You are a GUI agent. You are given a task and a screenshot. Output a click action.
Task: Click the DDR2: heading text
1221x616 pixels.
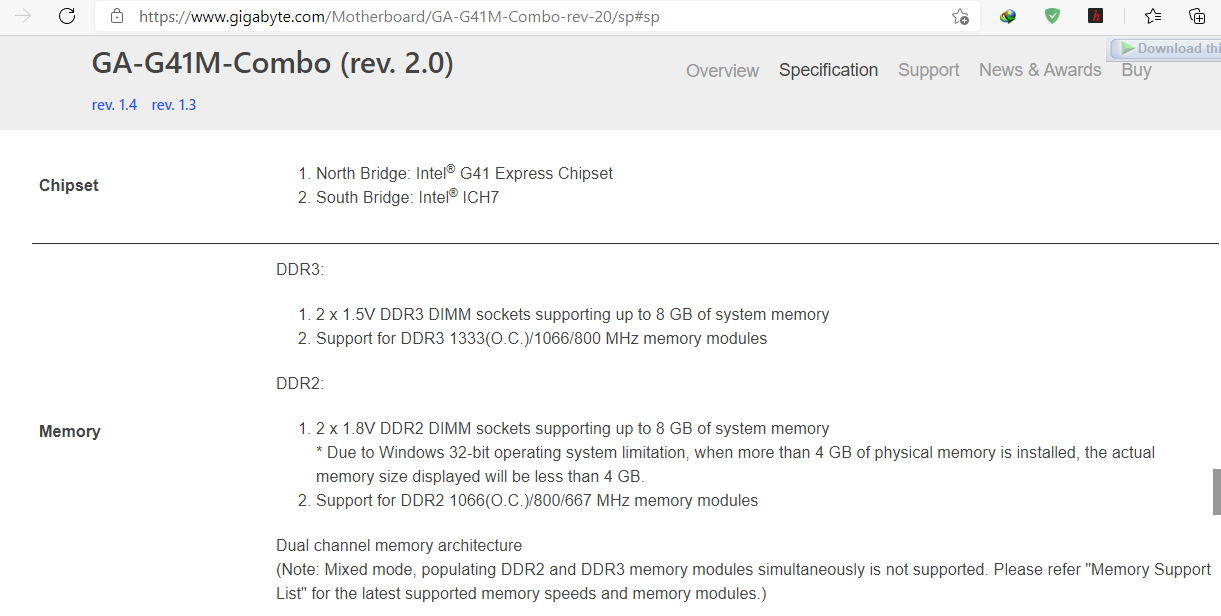point(300,384)
